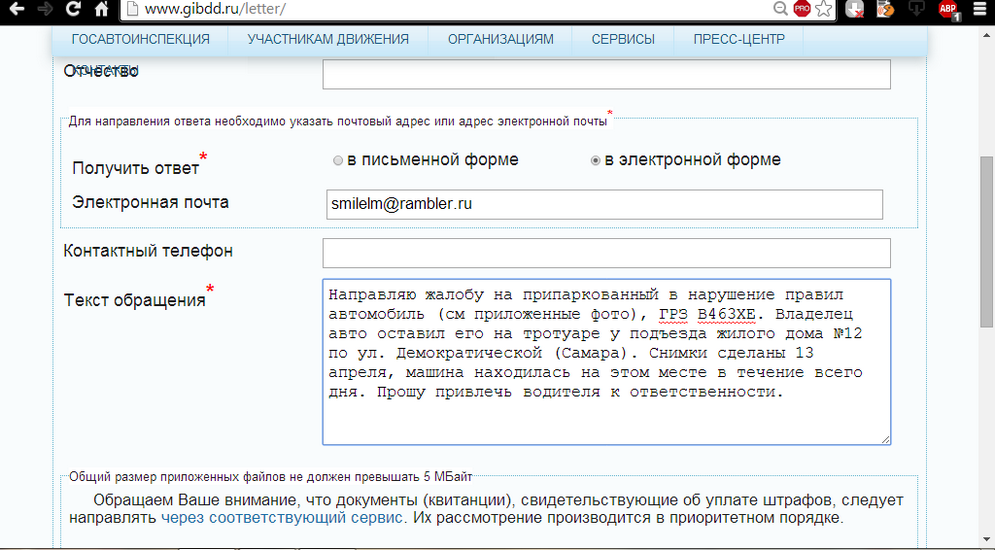Viewport: 995px width, 550px height.
Task: Click the zoom magnifier icon in address bar
Action: click(781, 10)
